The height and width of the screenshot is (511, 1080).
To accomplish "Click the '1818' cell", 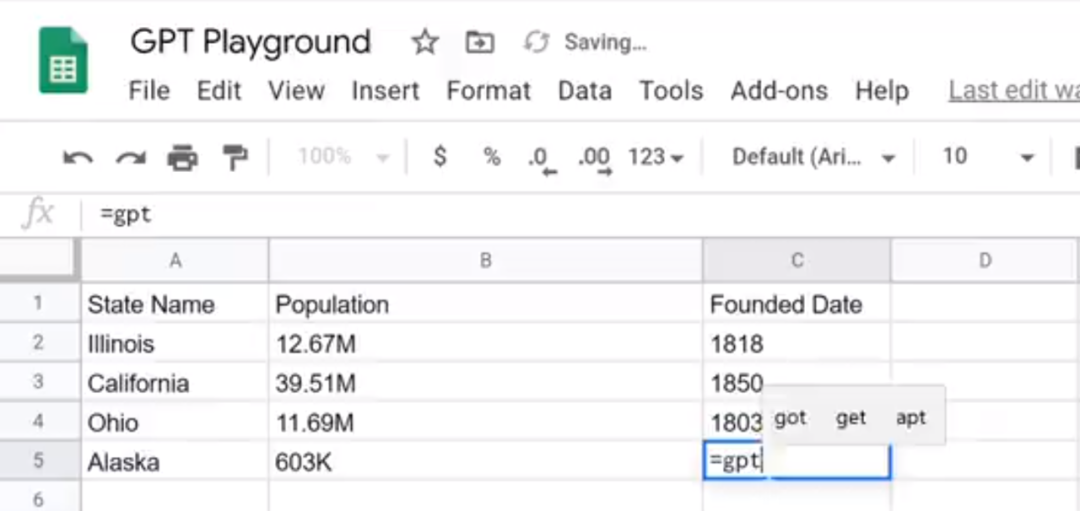I will (x=797, y=343).
